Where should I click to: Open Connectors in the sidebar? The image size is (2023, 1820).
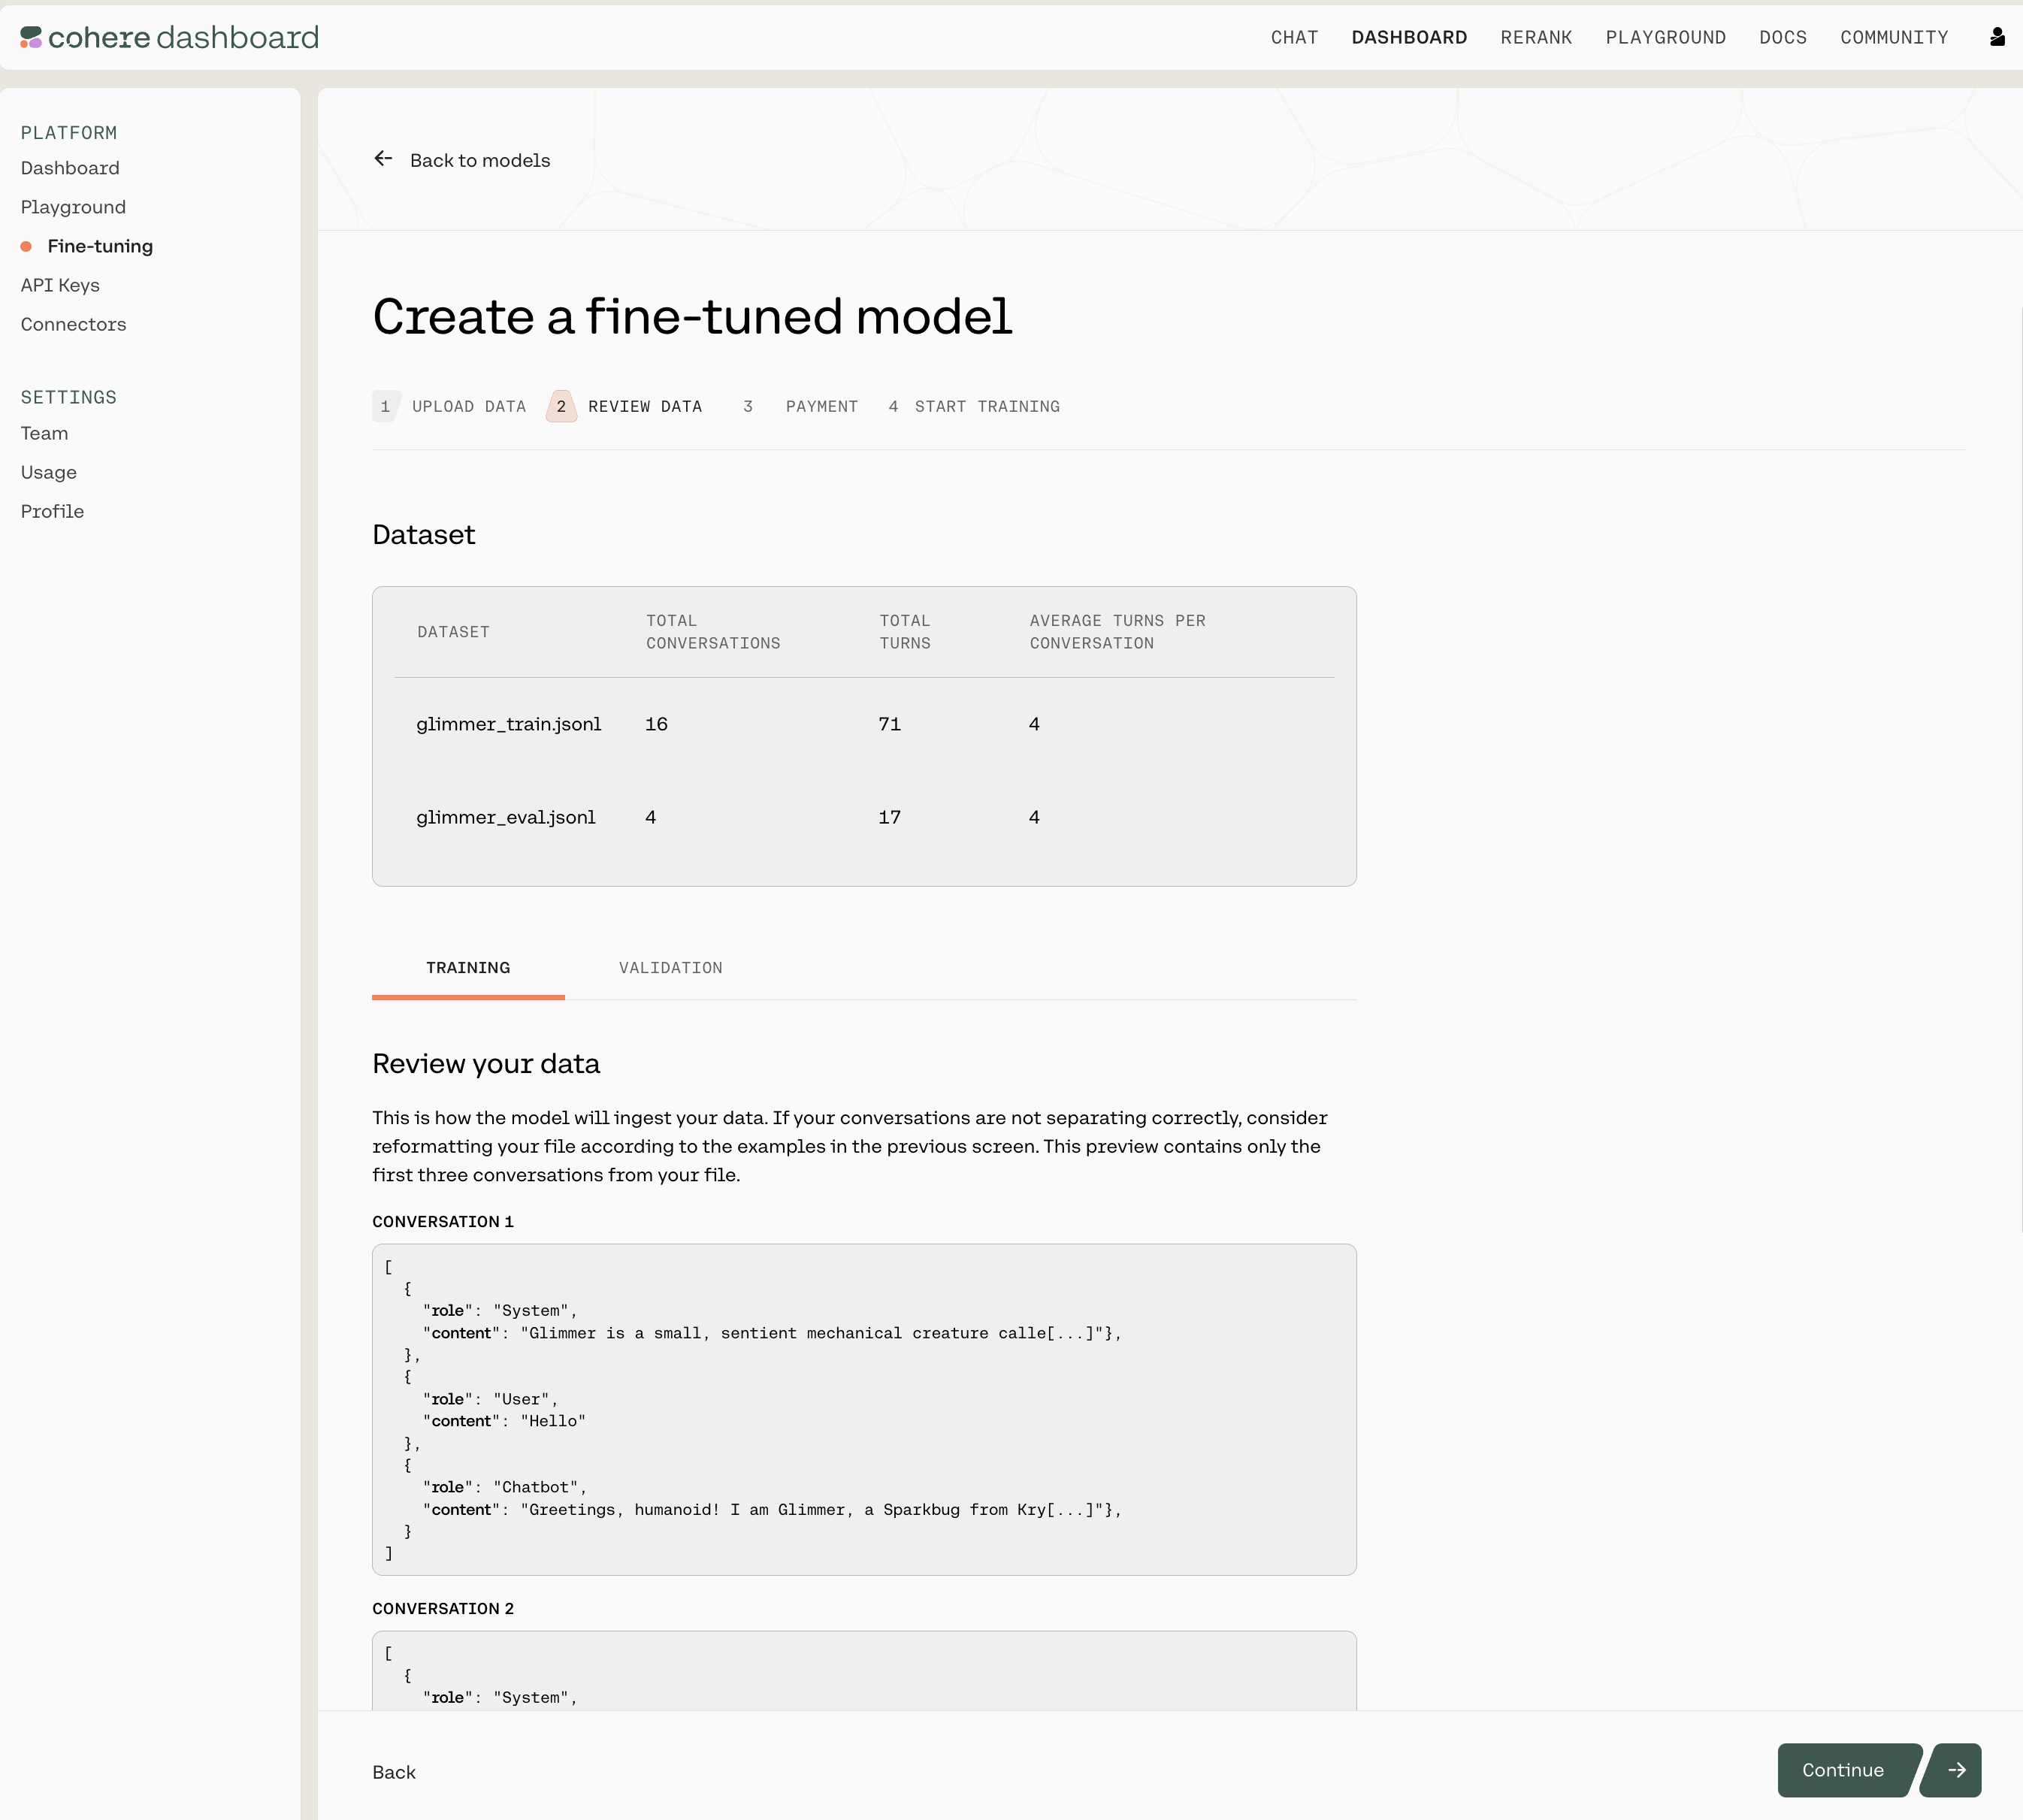point(73,324)
